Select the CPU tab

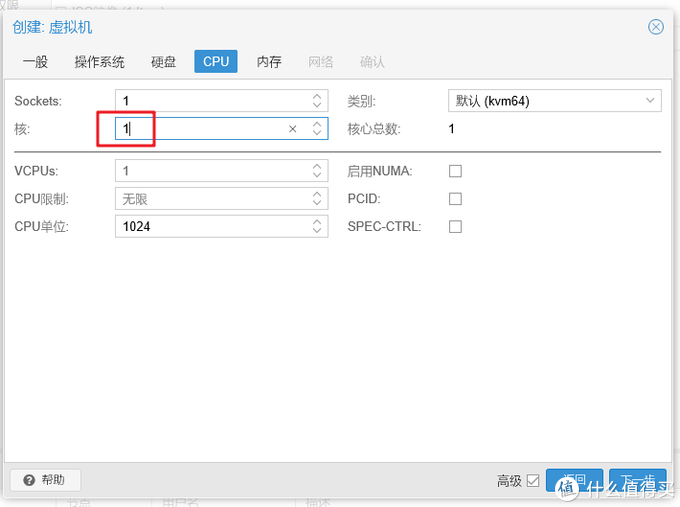coord(216,62)
